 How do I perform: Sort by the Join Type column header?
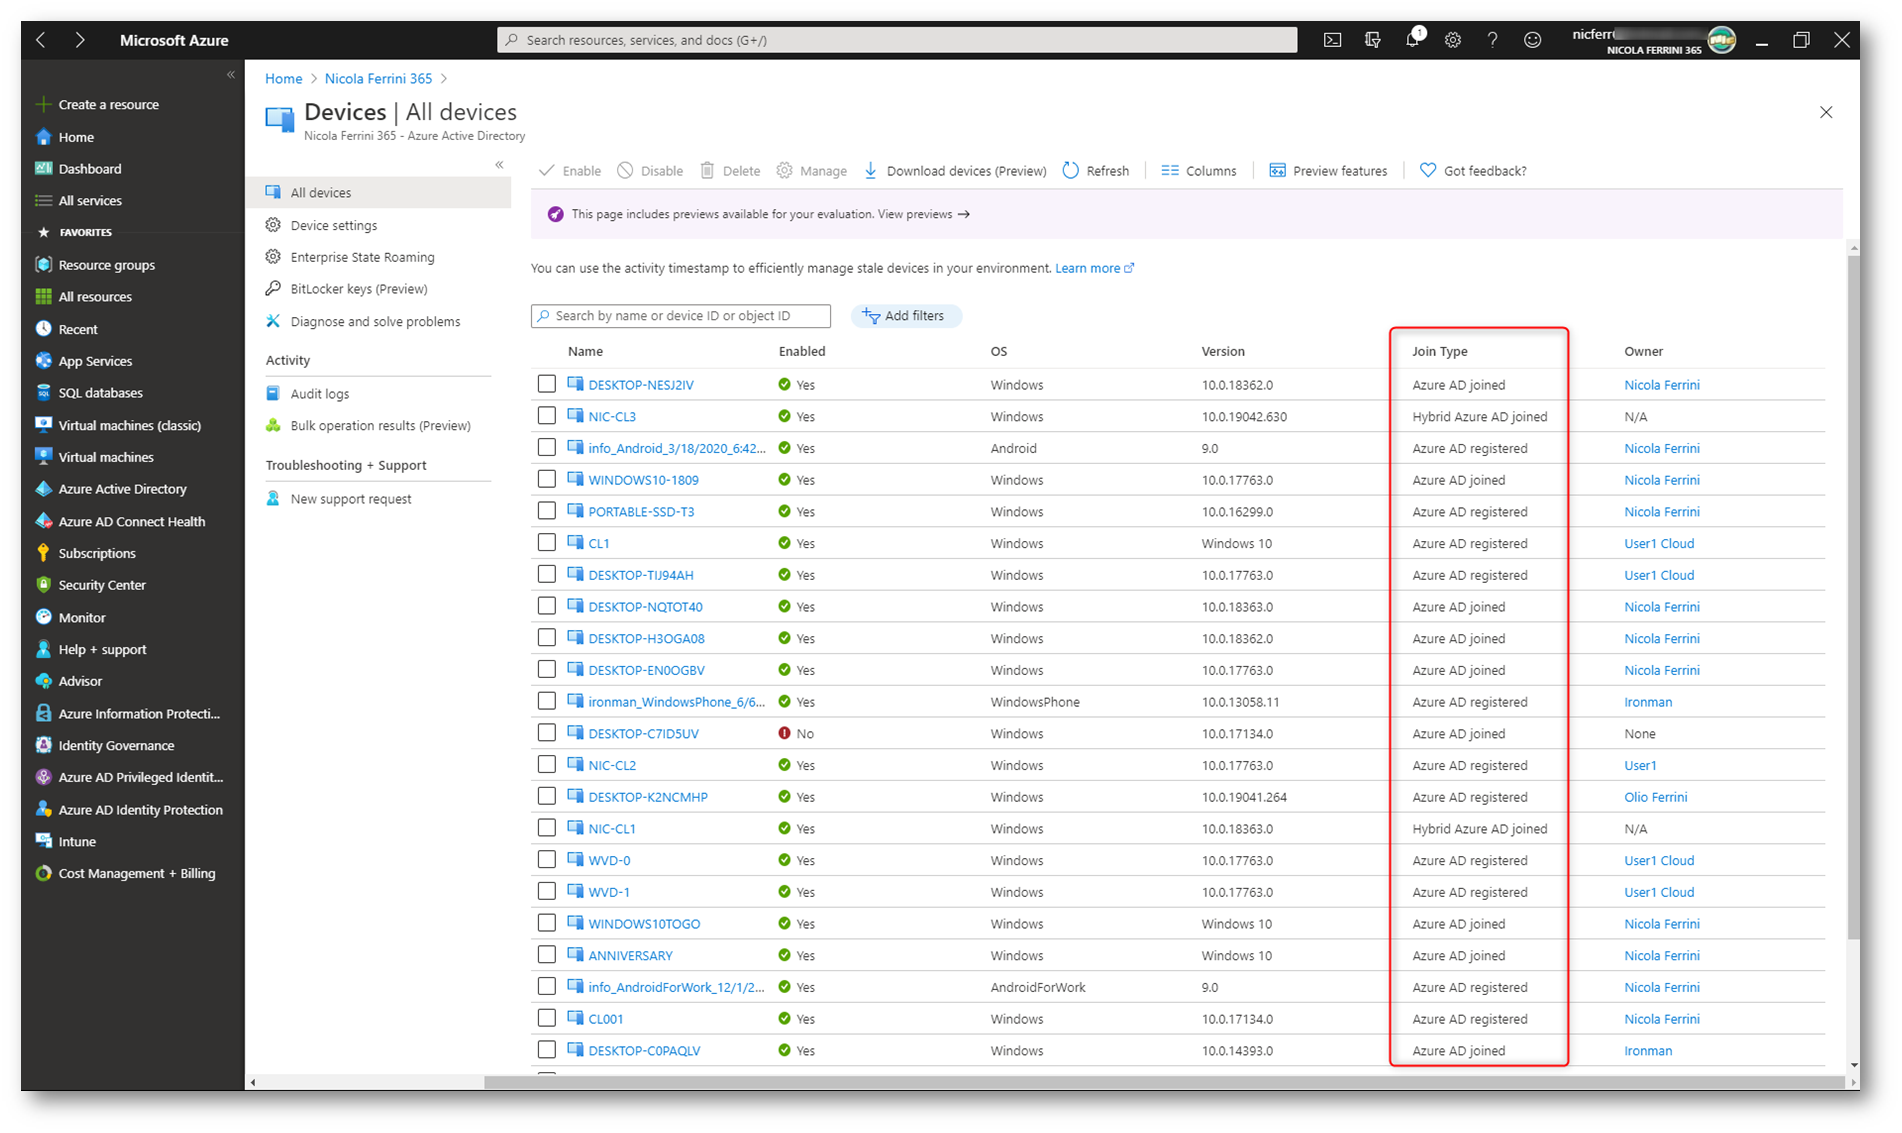(1440, 352)
